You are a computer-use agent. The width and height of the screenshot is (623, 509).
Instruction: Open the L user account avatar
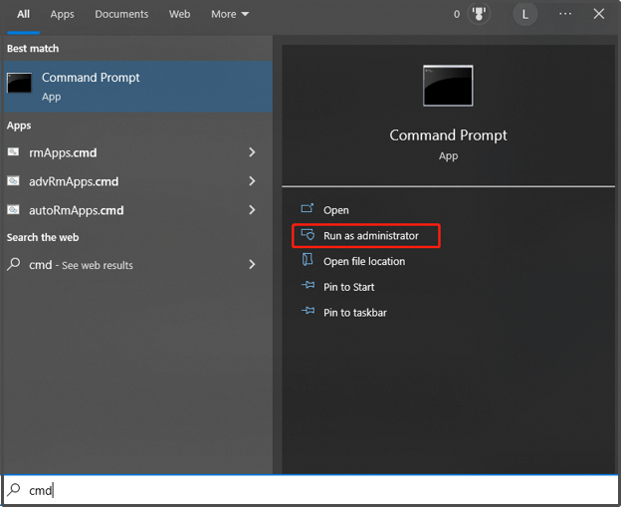[525, 15]
